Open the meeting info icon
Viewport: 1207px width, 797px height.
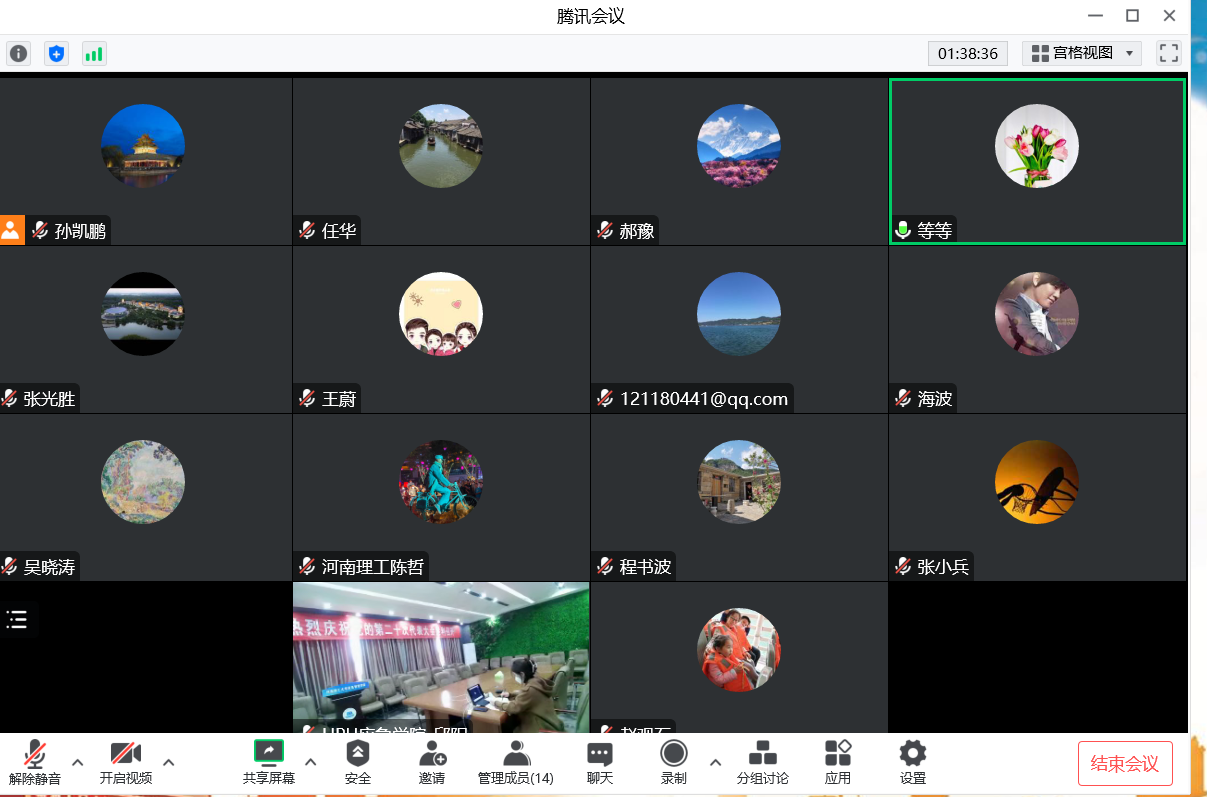(18, 53)
